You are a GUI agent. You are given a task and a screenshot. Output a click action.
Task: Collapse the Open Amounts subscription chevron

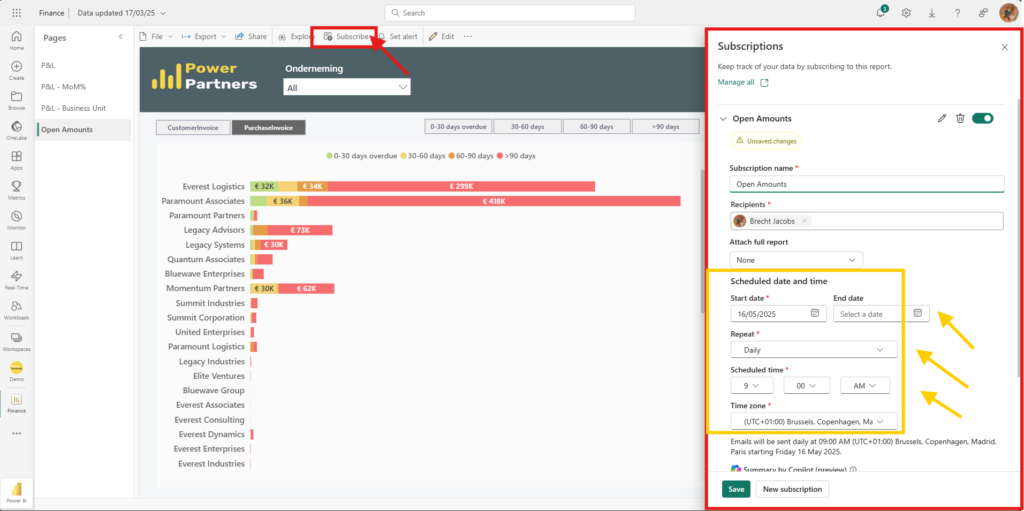click(723, 119)
